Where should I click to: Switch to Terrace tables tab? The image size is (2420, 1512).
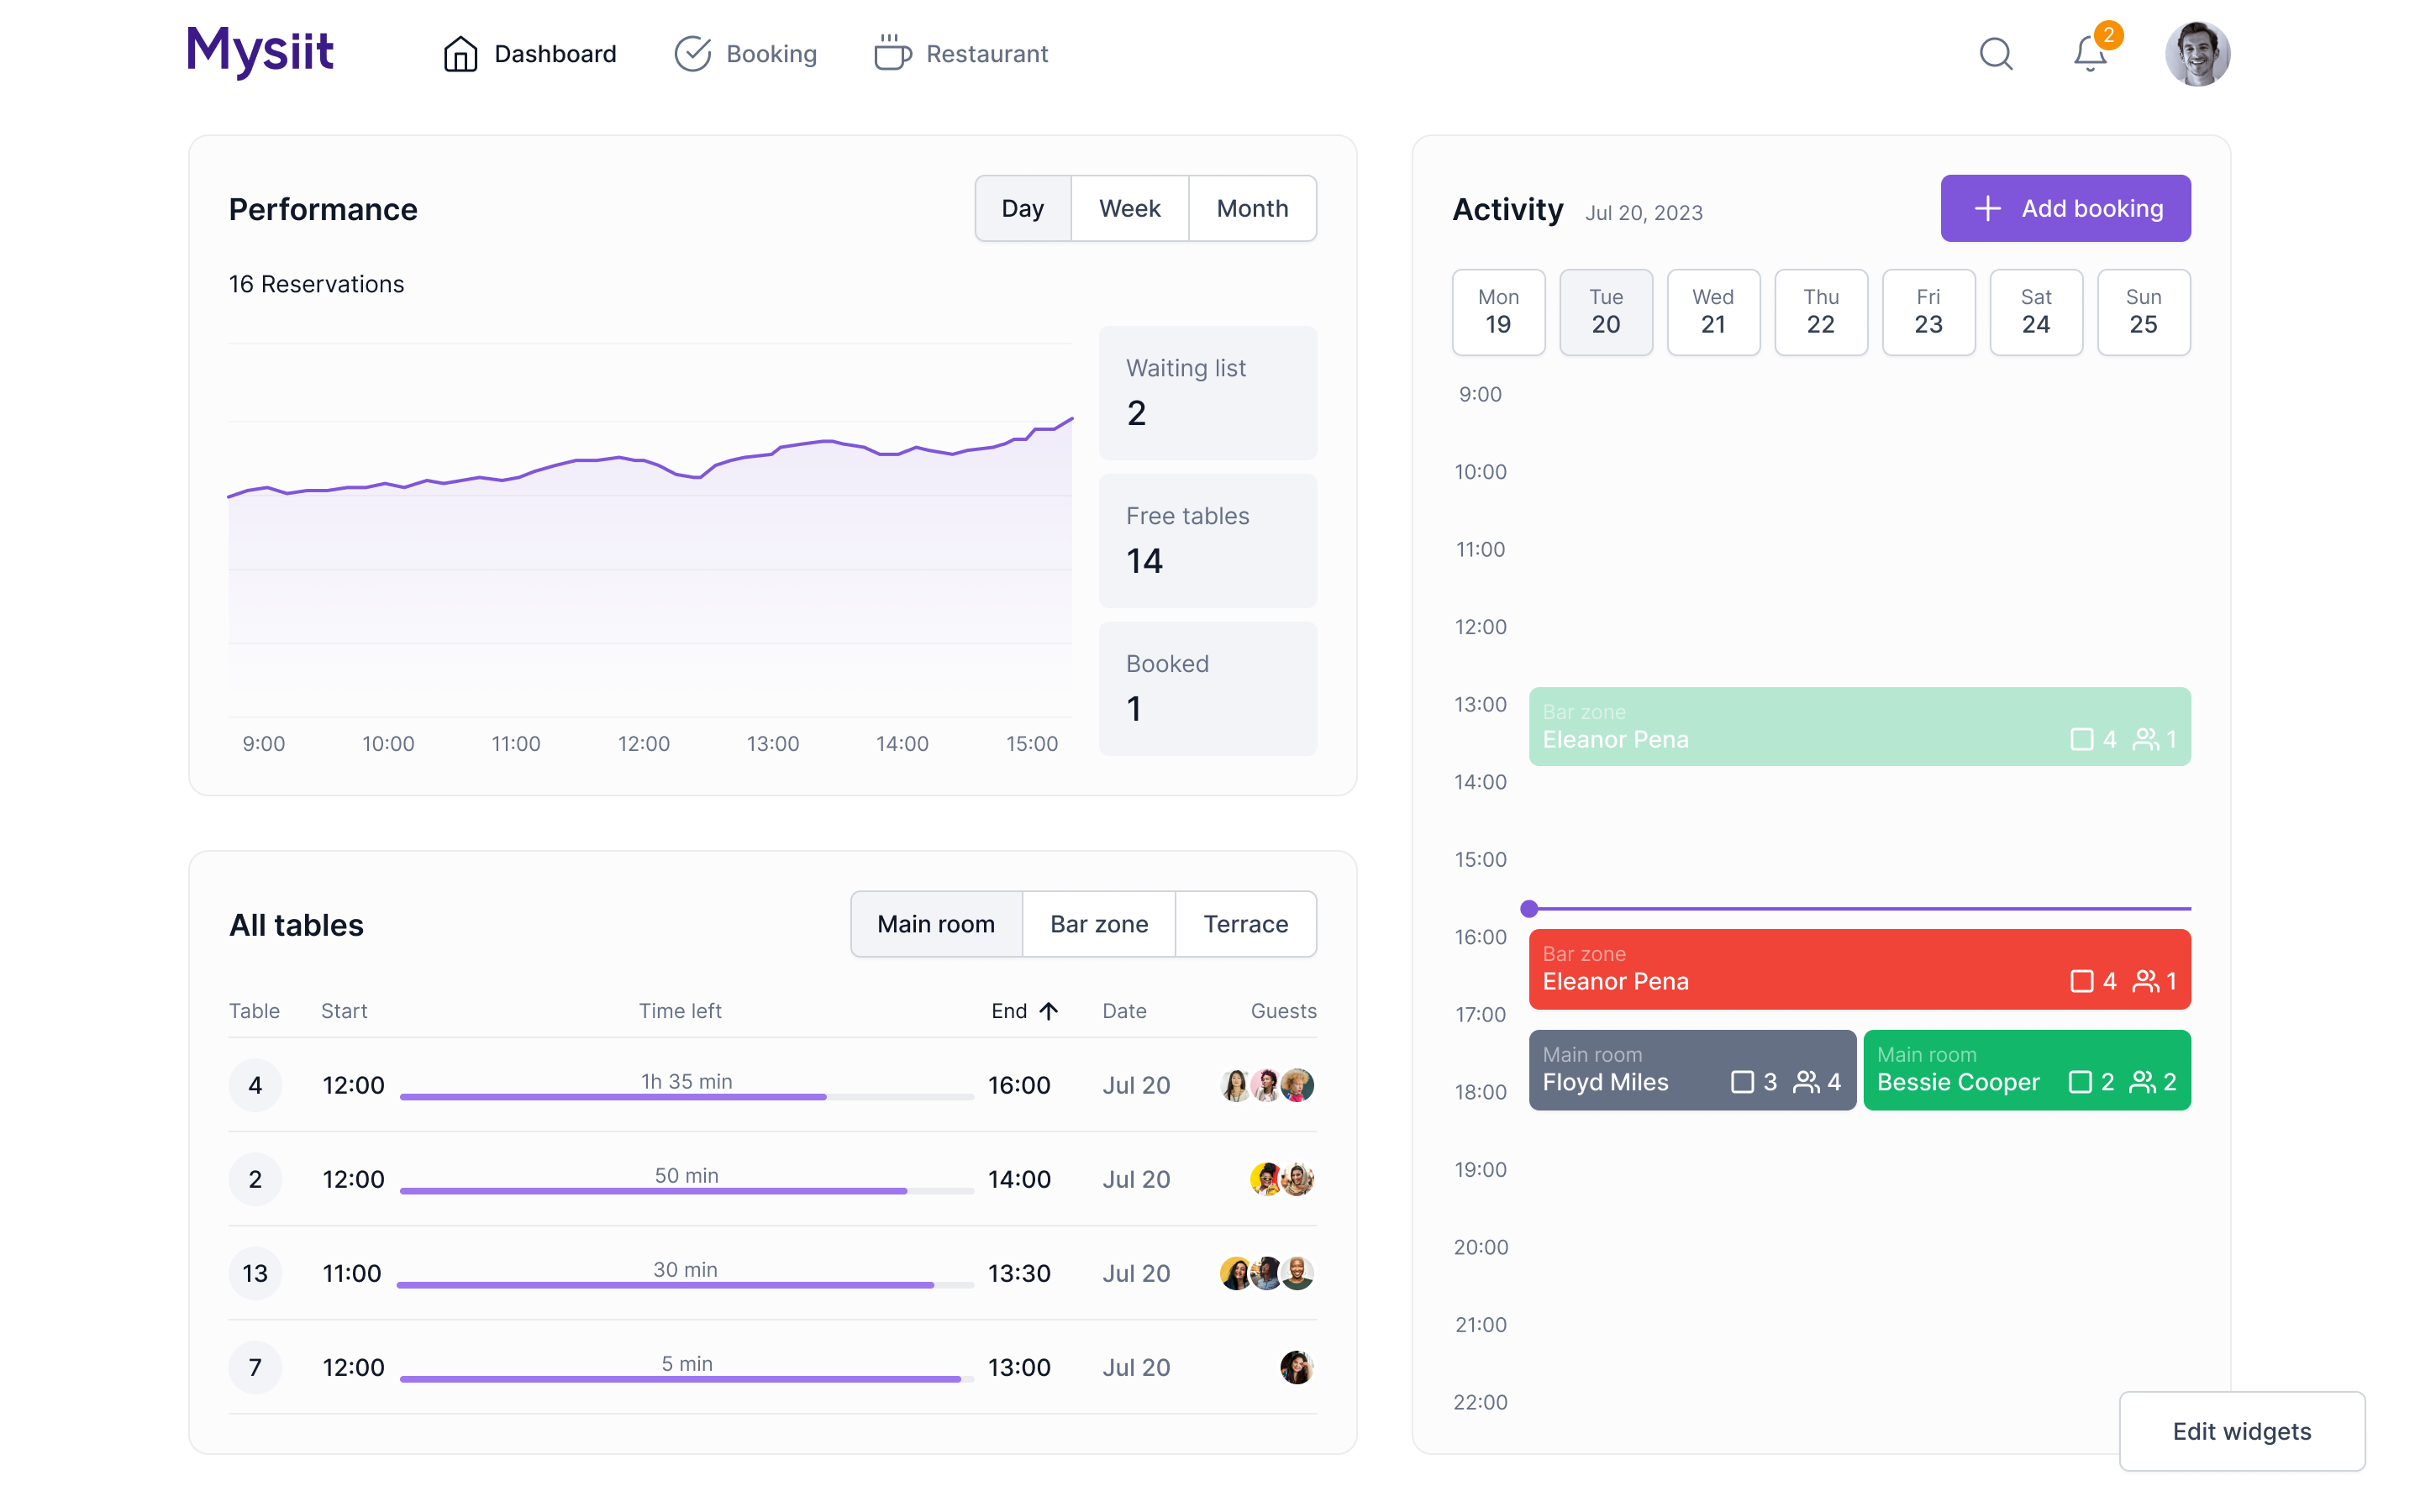coord(1245,924)
